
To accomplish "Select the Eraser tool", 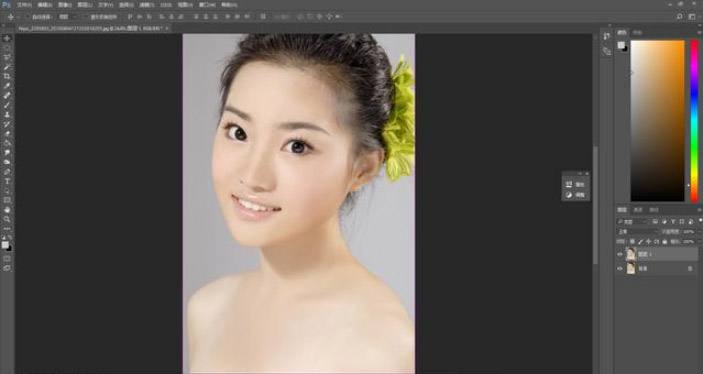I will point(7,133).
